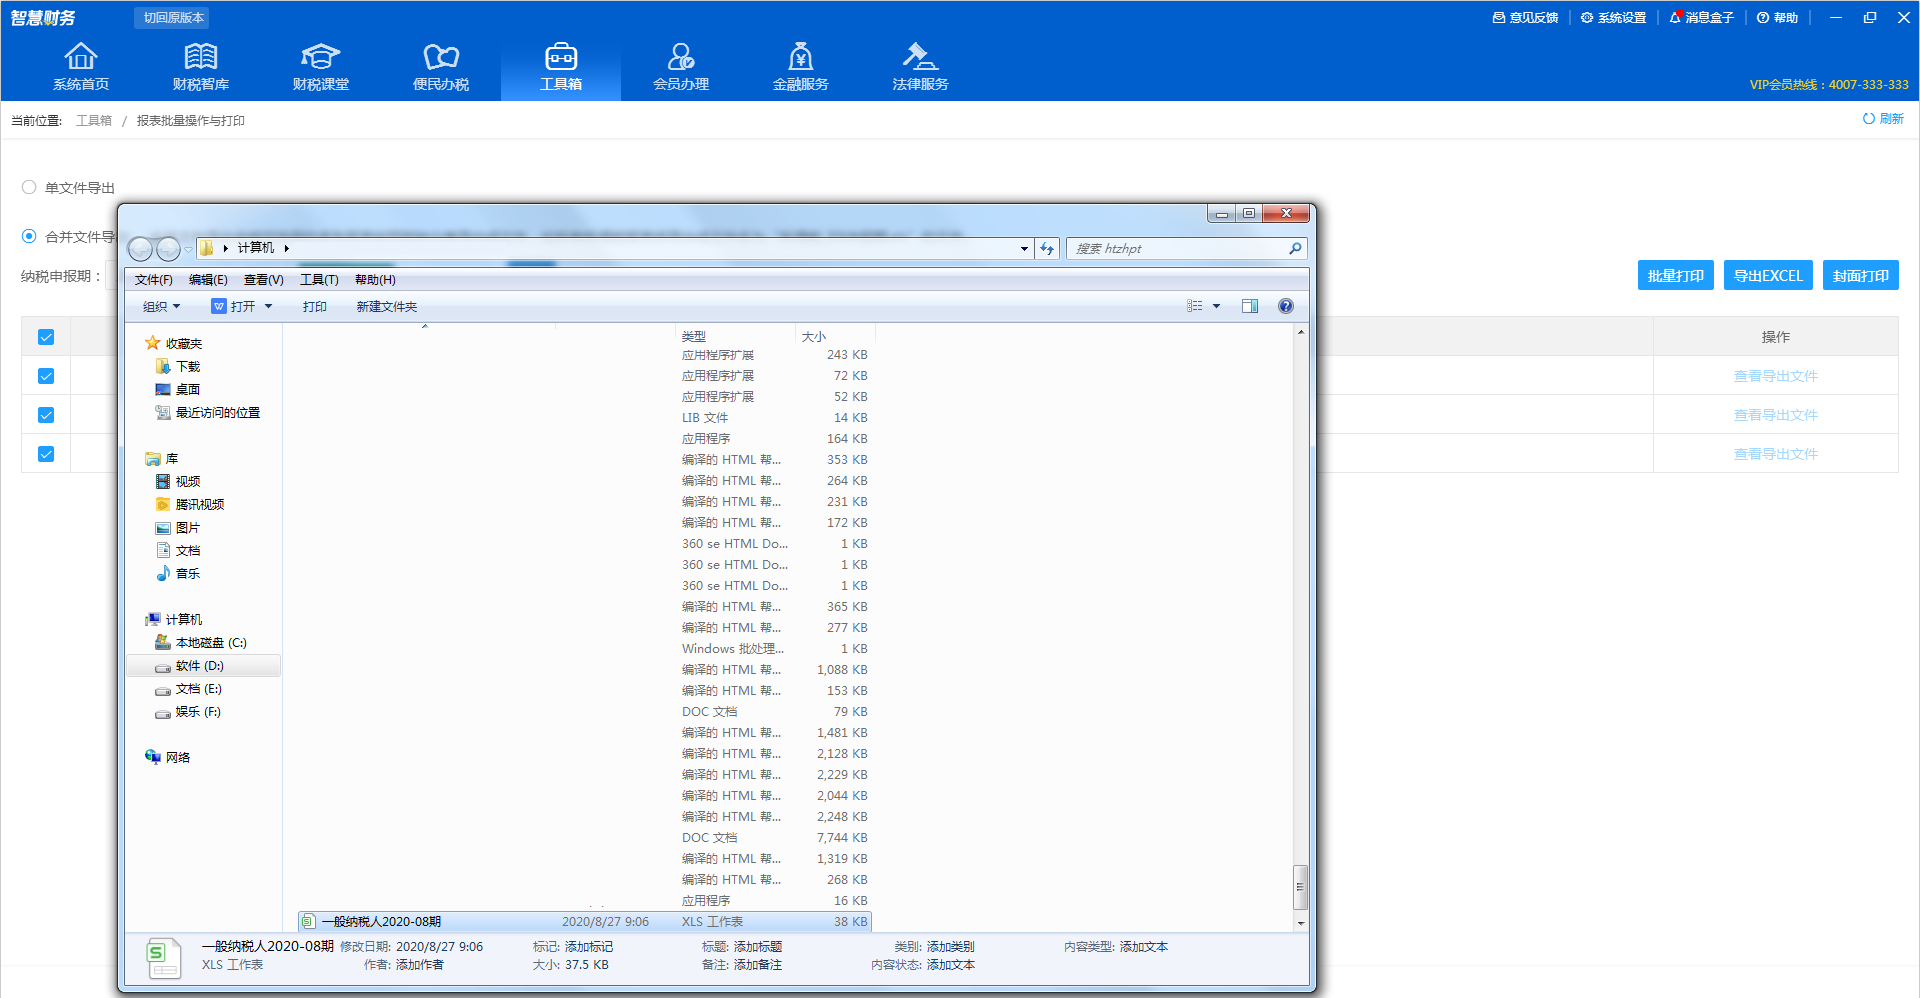The height and width of the screenshot is (998, 1920).
Task: Click the file list vertical scrollbar thumb
Action: point(1300,887)
